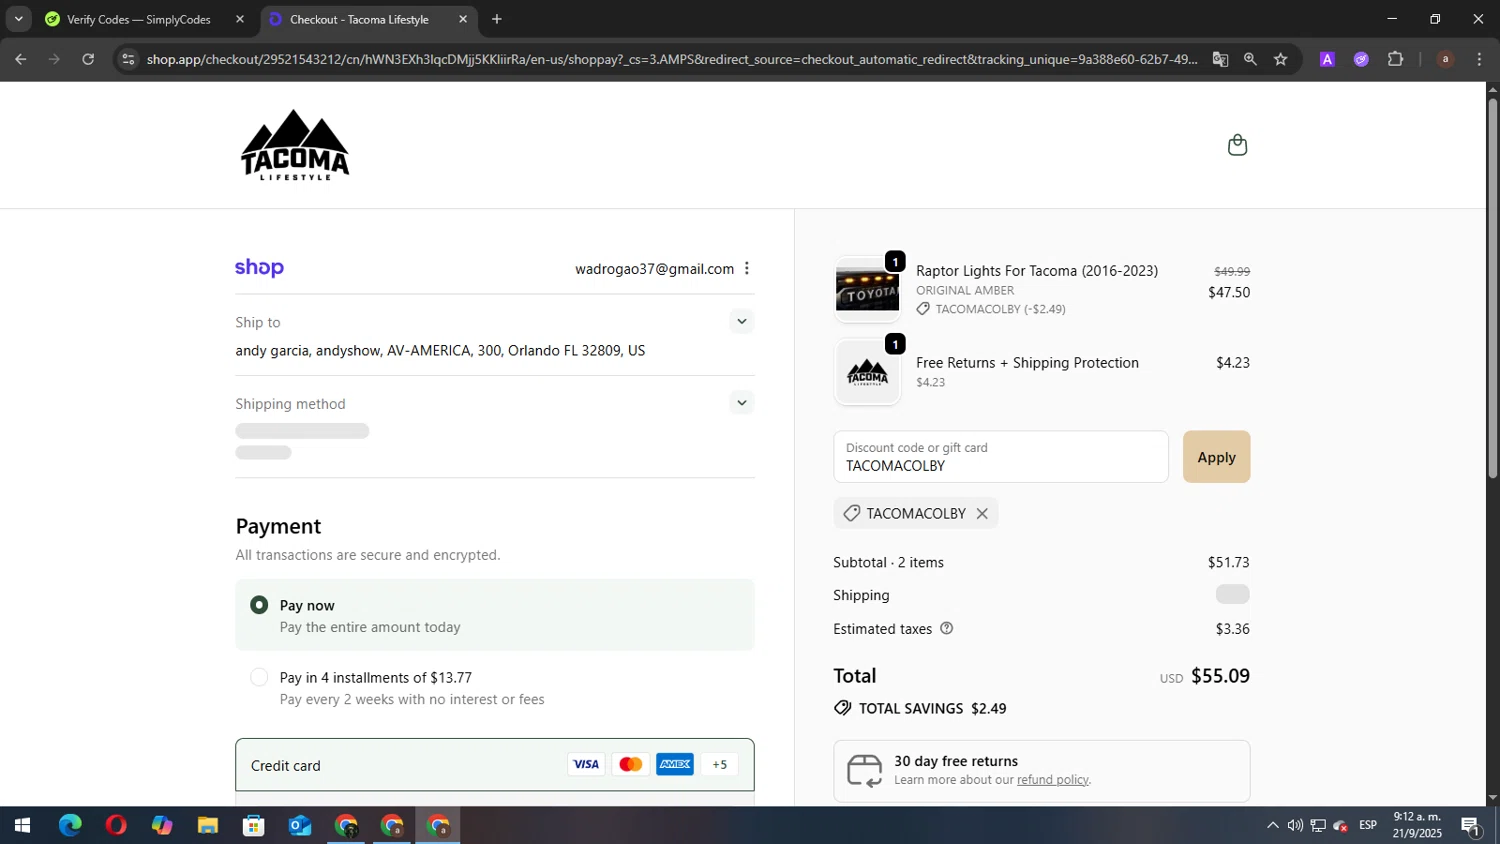The width and height of the screenshot is (1500, 844).
Task: Open the purple A extension
Action: 1327,59
